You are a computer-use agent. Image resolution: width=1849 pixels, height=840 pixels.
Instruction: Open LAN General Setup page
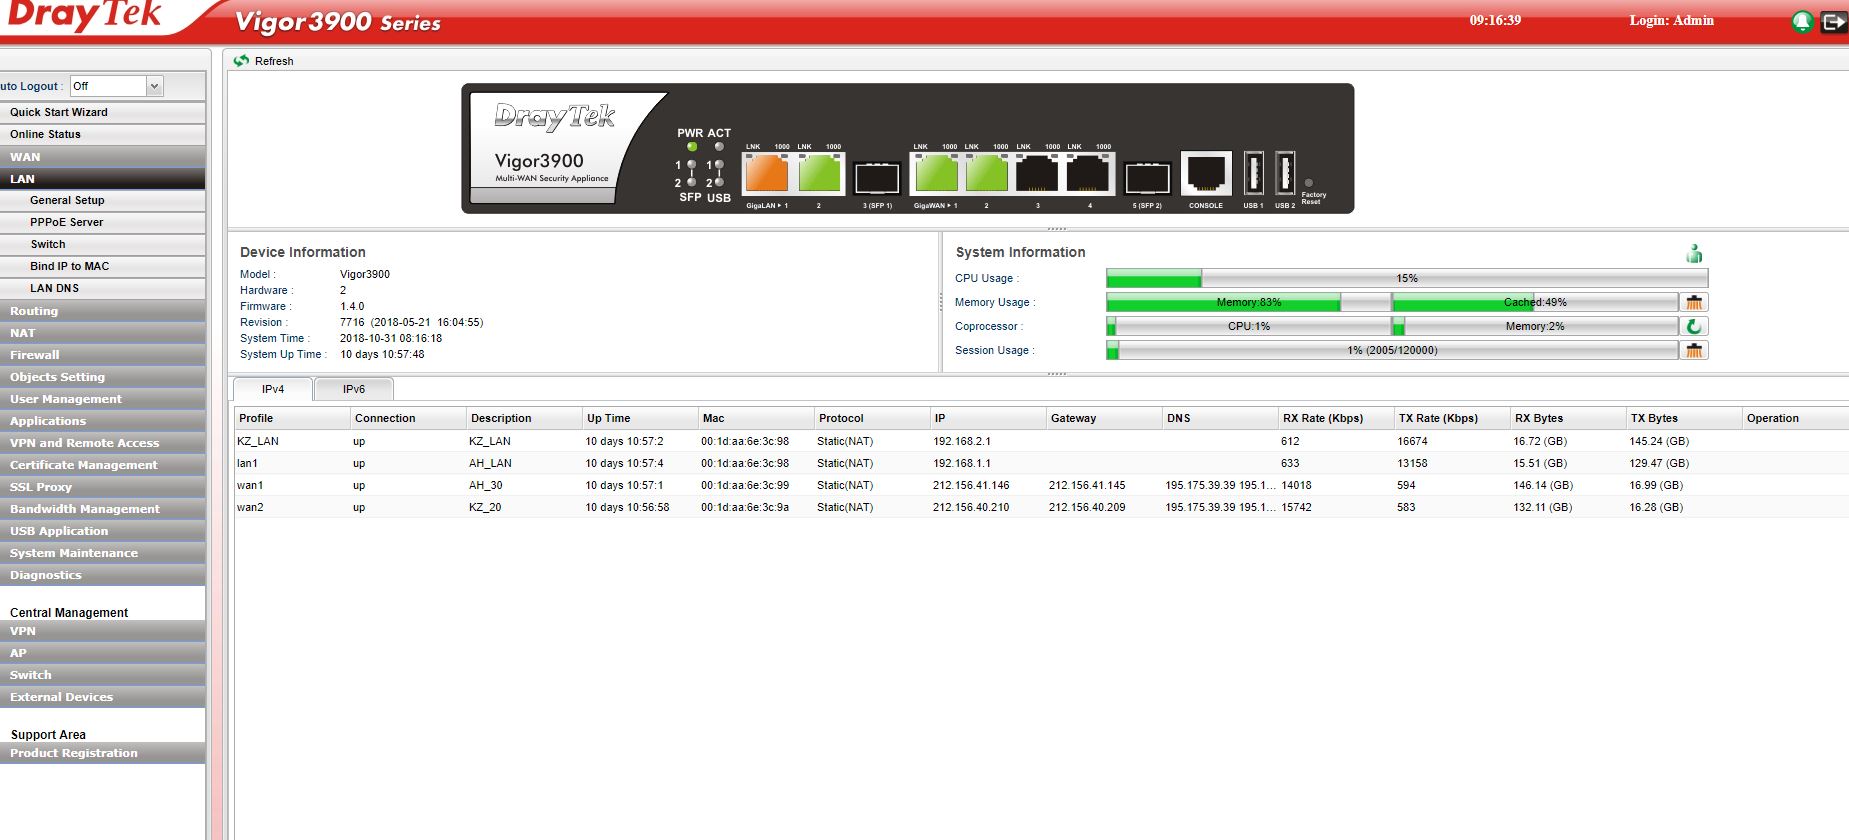(67, 200)
